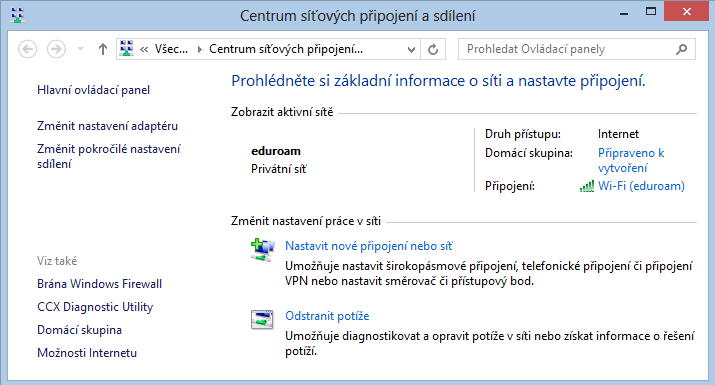This screenshot has height=385, width=715.
Task: Open Odstranit potíže troubleshooter
Action: pyautogui.click(x=327, y=316)
